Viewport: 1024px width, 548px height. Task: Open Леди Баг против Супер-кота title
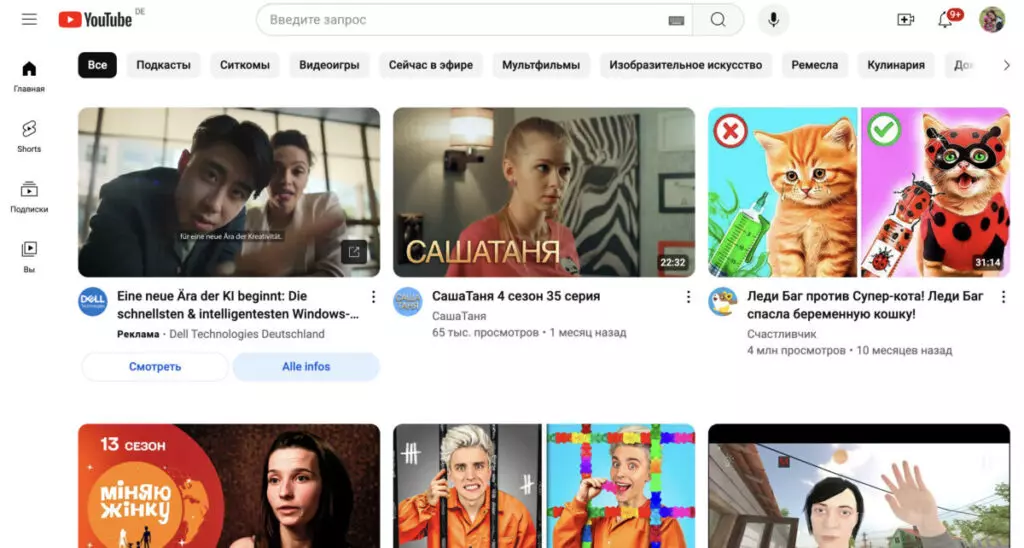point(865,305)
